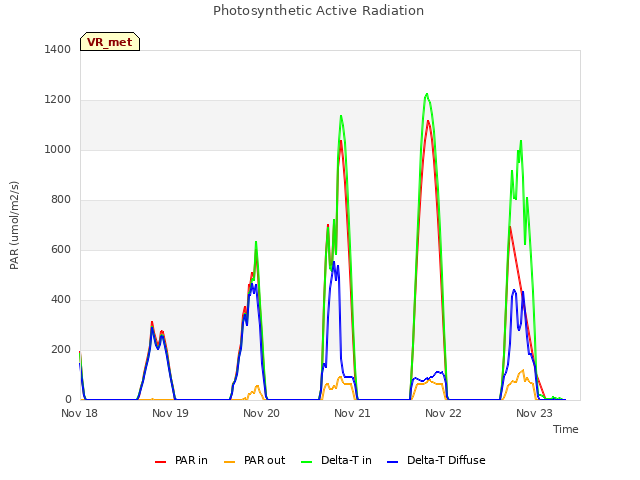Click the 800 y-axis tick label
This screenshot has width=640, height=480.
pyautogui.click(x=61, y=200)
